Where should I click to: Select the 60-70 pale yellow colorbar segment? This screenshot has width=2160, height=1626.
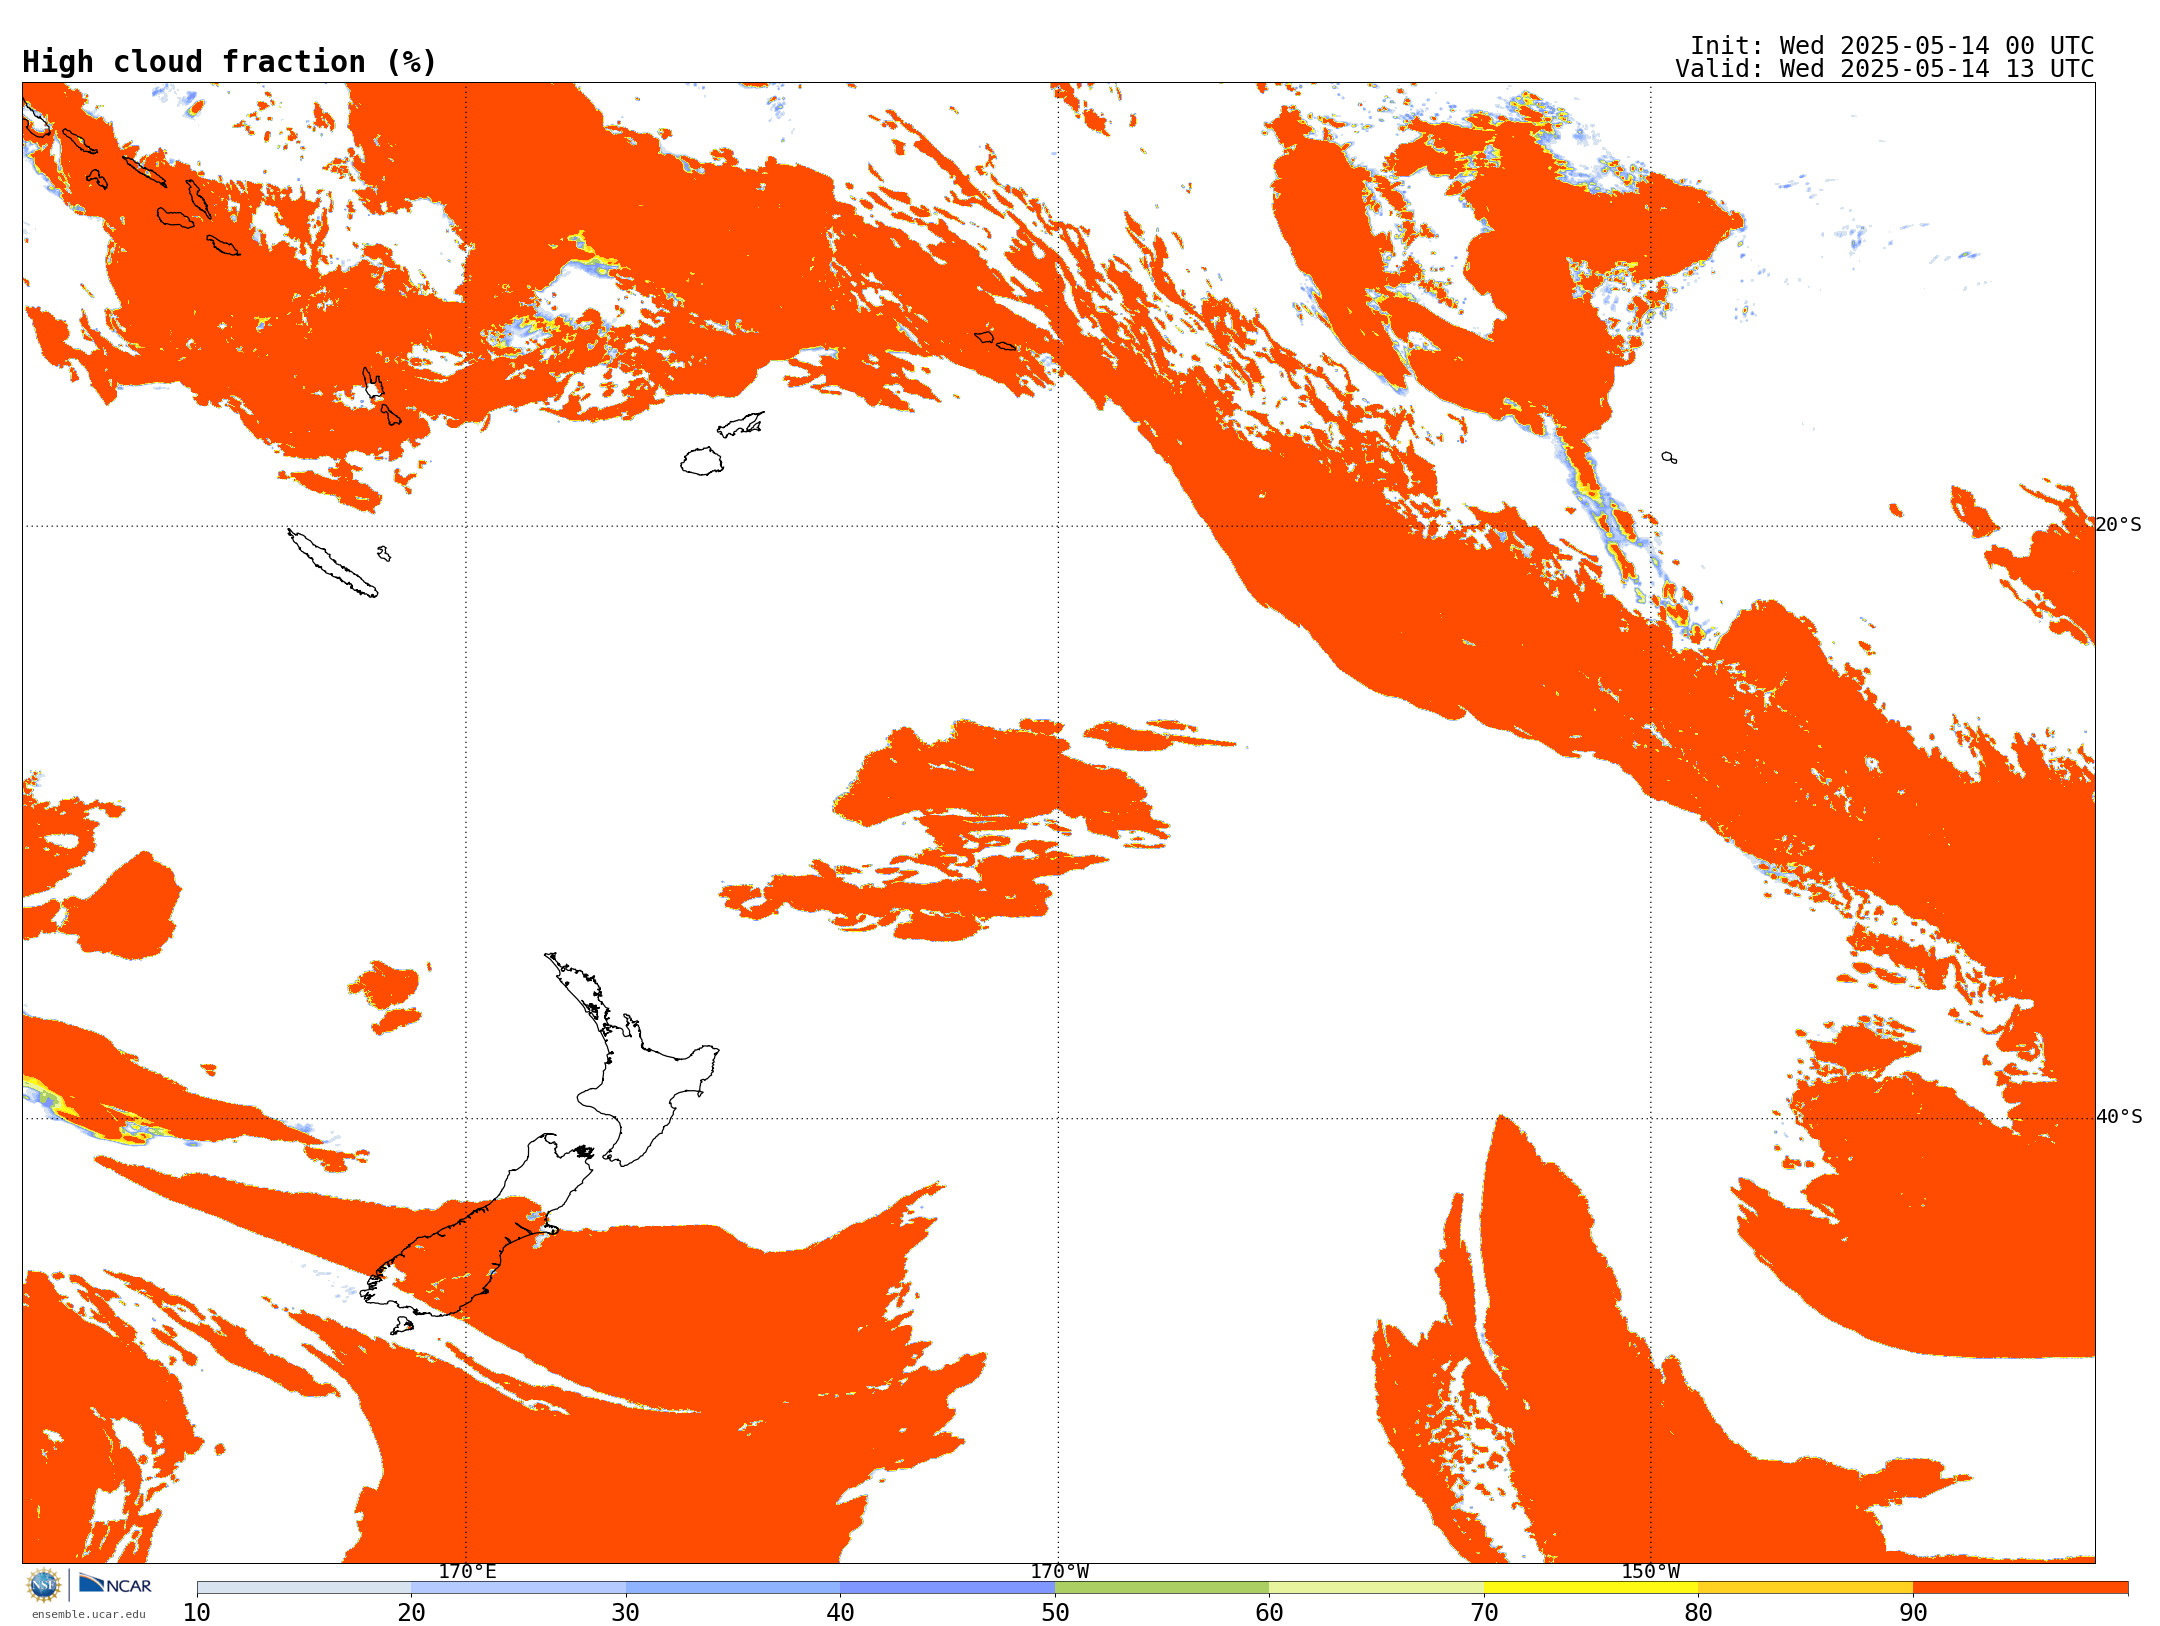click(1377, 1588)
